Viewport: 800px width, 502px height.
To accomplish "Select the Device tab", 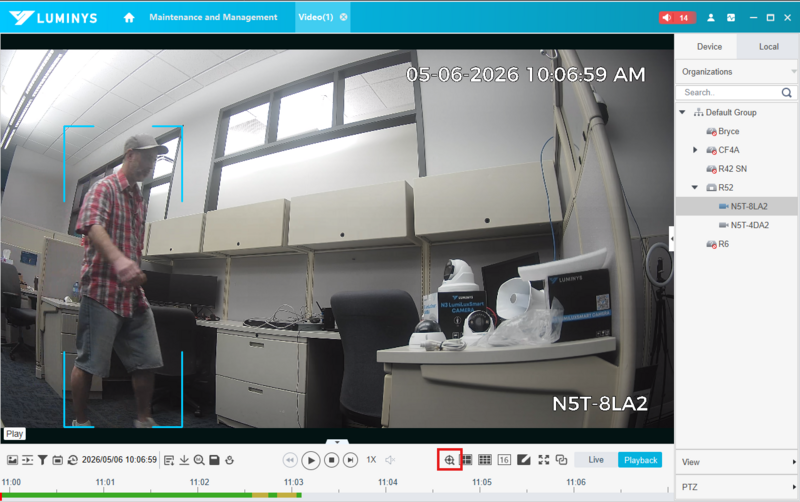I will pos(709,46).
